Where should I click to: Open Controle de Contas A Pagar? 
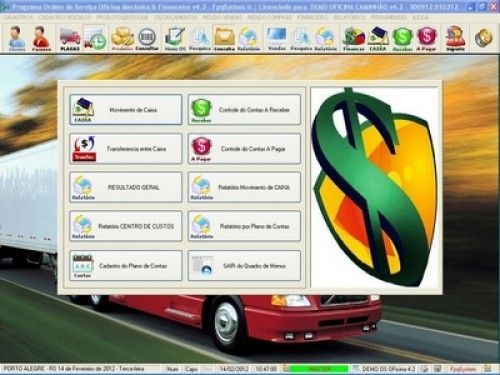pyautogui.click(x=244, y=149)
